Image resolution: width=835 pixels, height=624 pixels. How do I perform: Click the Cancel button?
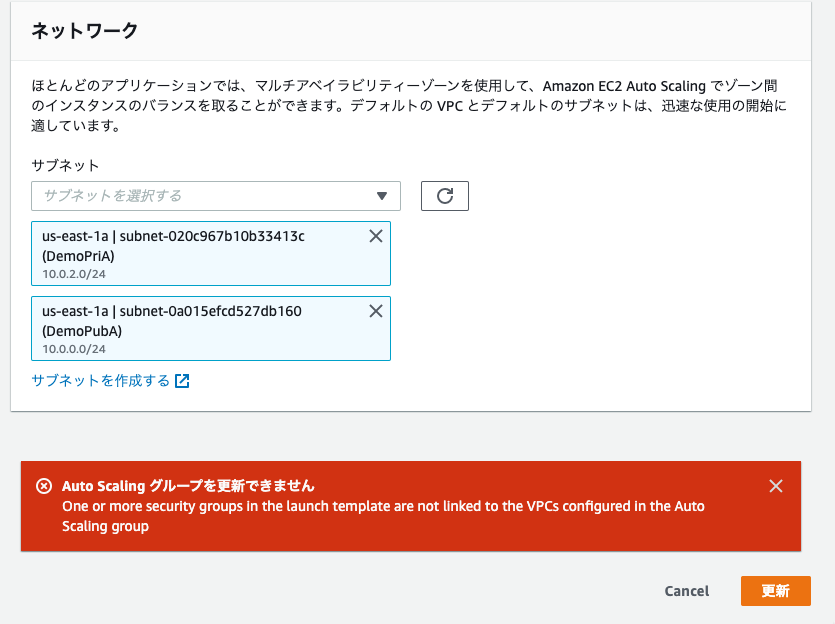click(x=686, y=591)
